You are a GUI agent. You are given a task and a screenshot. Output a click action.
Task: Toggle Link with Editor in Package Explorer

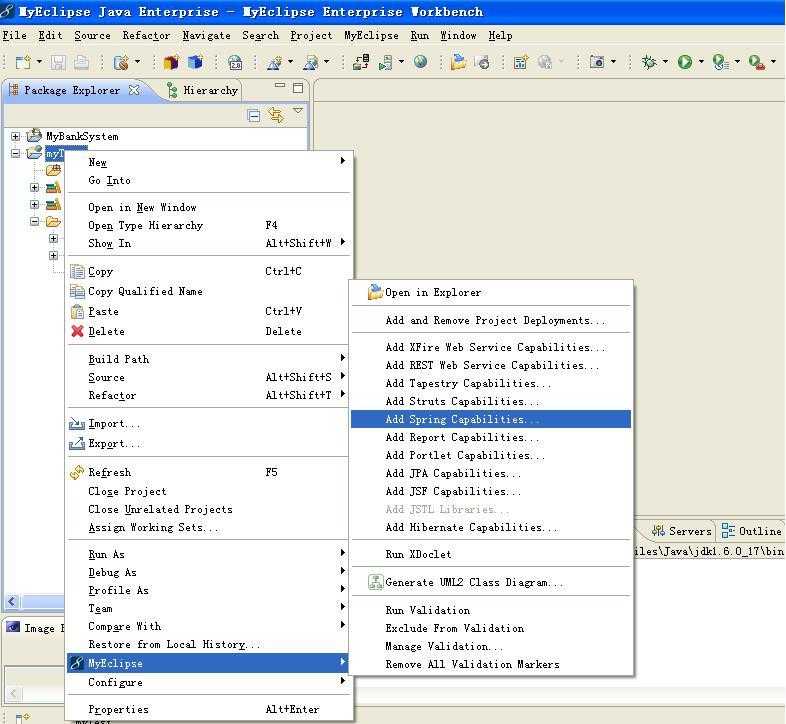pos(276,115)
